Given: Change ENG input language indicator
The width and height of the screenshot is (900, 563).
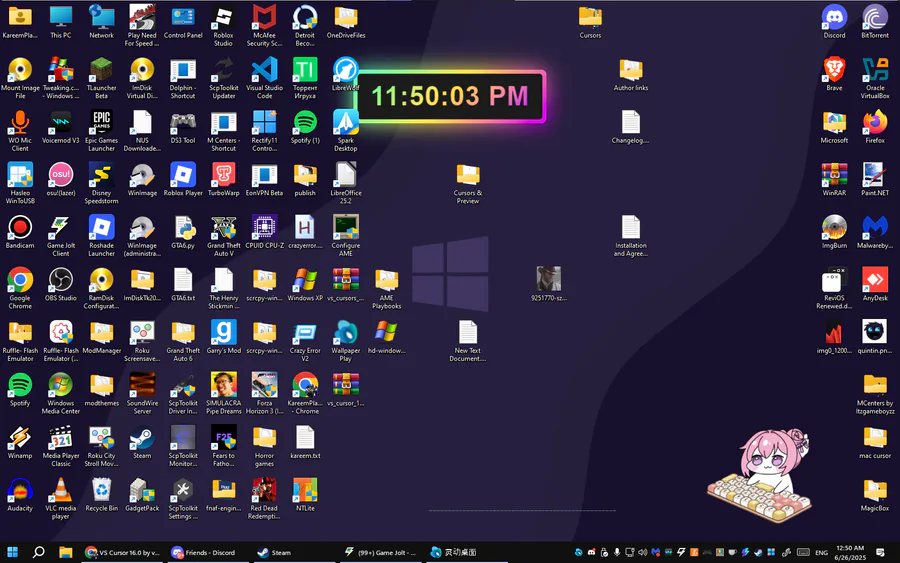Looking at the screenshot, I should click(821, 553).
